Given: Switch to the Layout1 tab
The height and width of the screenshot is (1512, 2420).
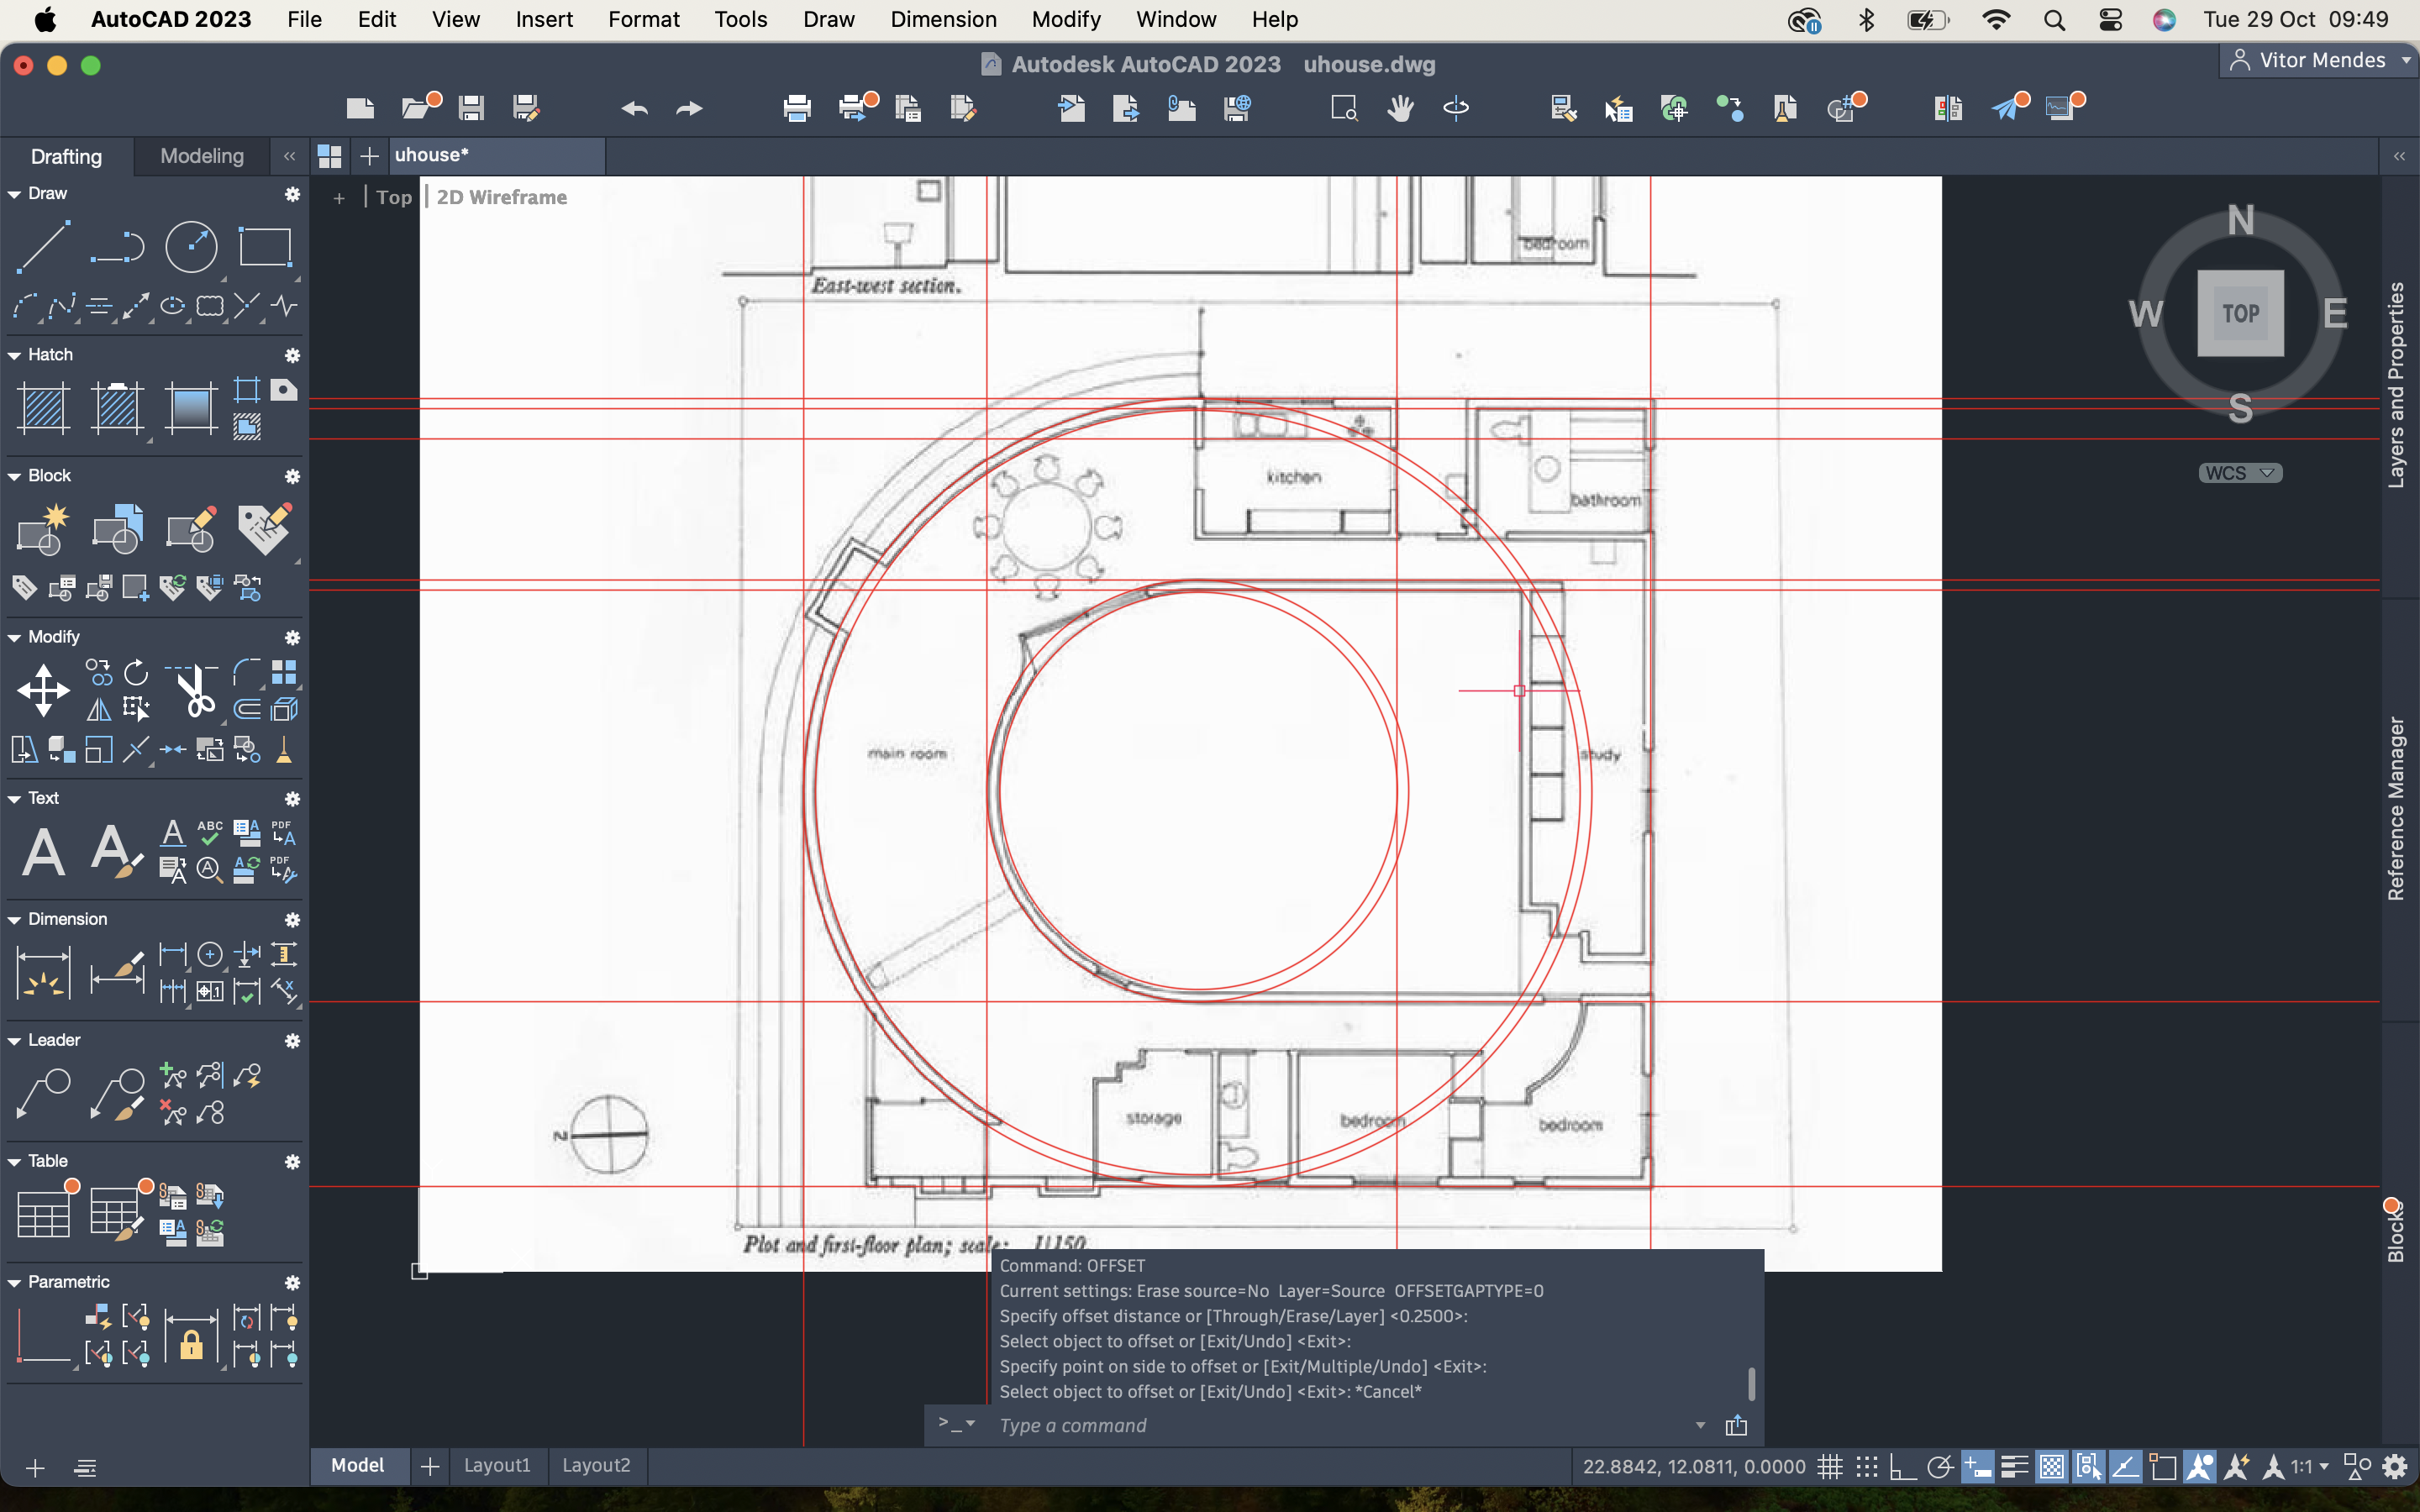Looking at the screenshot, I should (497, 1465).
